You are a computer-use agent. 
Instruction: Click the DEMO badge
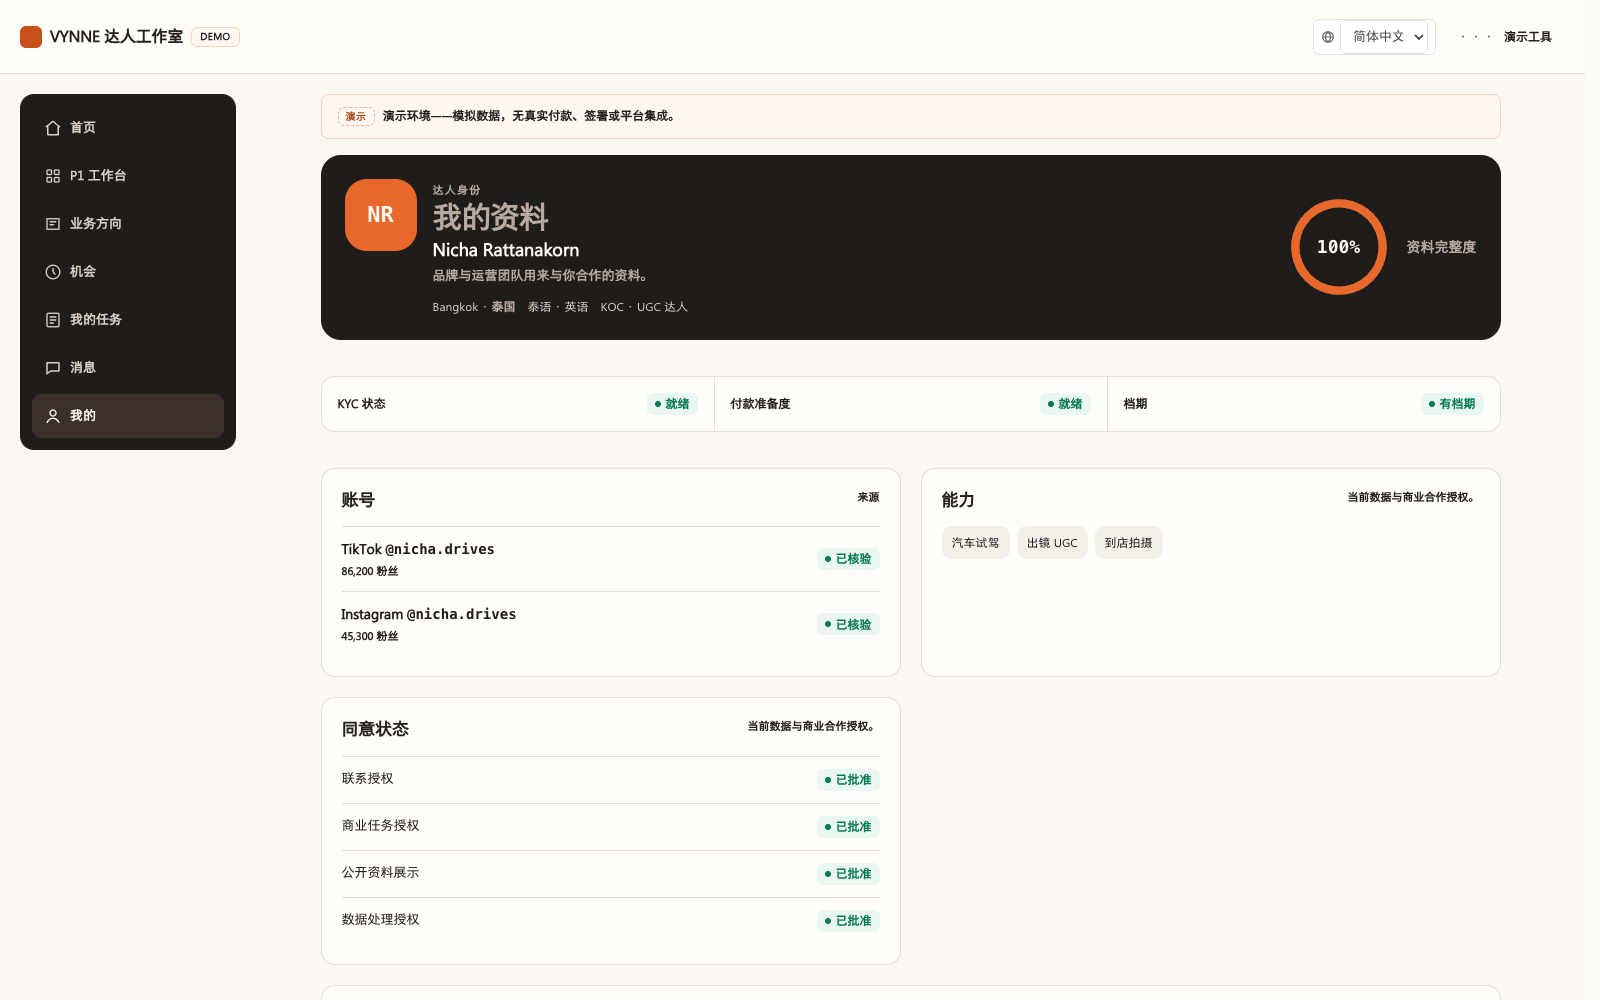(x=215, y=37)
